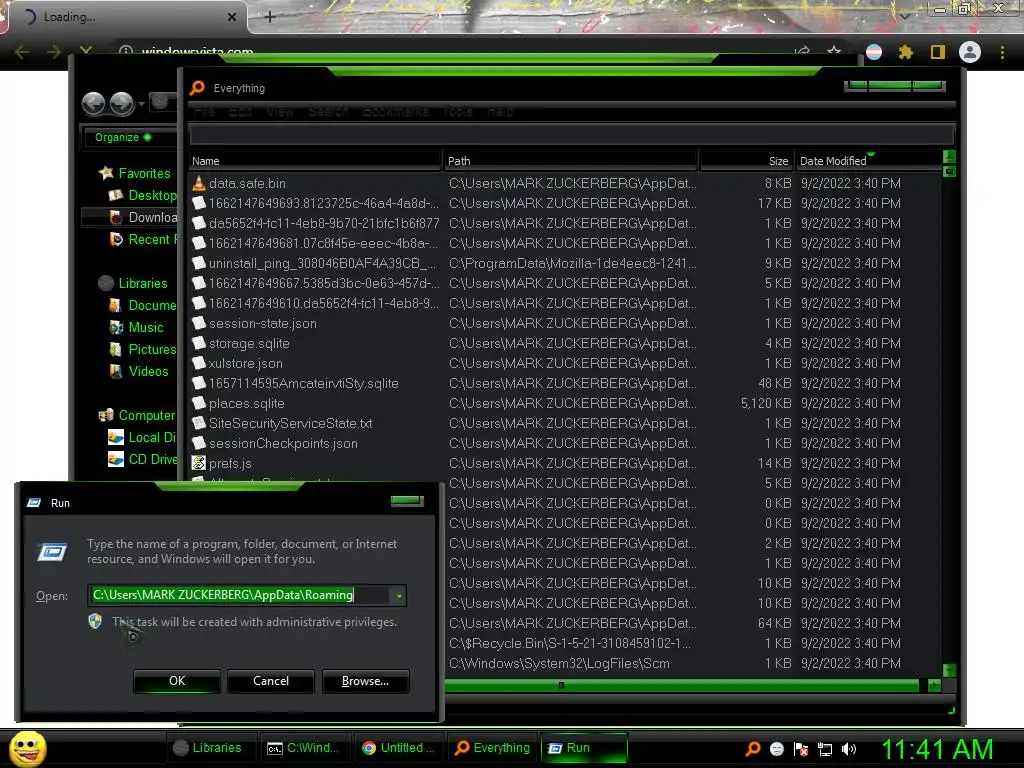Open the Bookmarks menu in Everything
The image size is (1024, 768).
point(395,112)
